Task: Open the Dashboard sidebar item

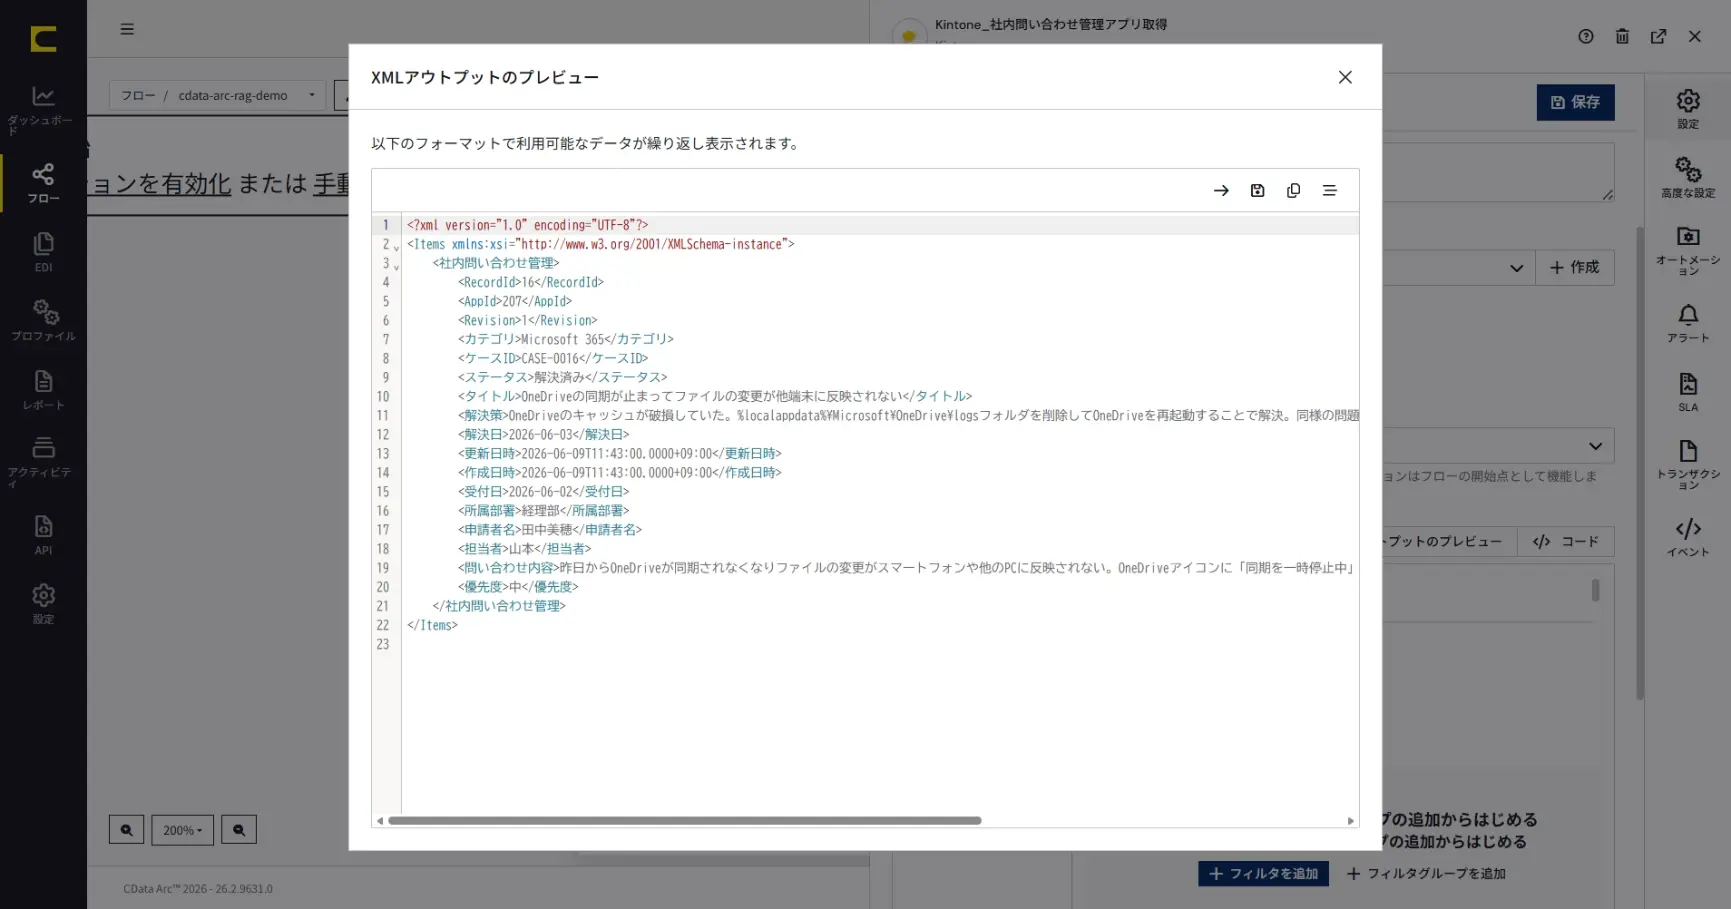Action: tap(43, 110)
